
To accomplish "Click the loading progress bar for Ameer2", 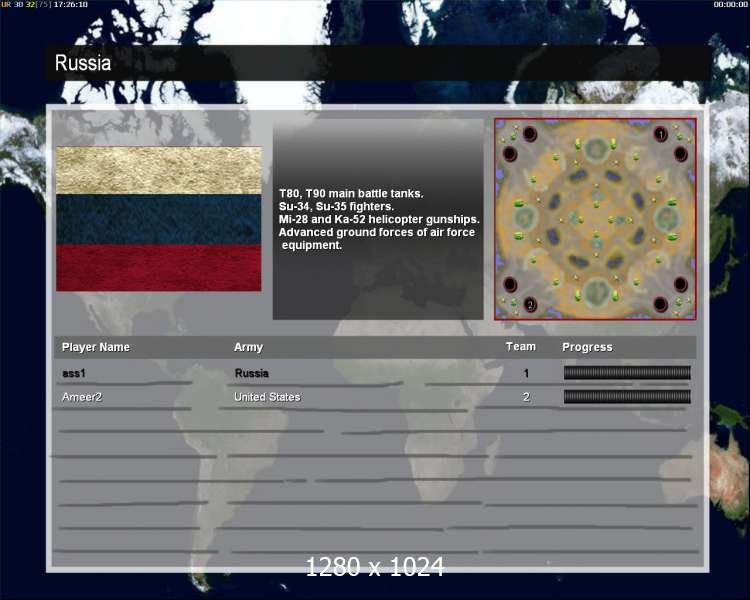I will tap(627, 396).
